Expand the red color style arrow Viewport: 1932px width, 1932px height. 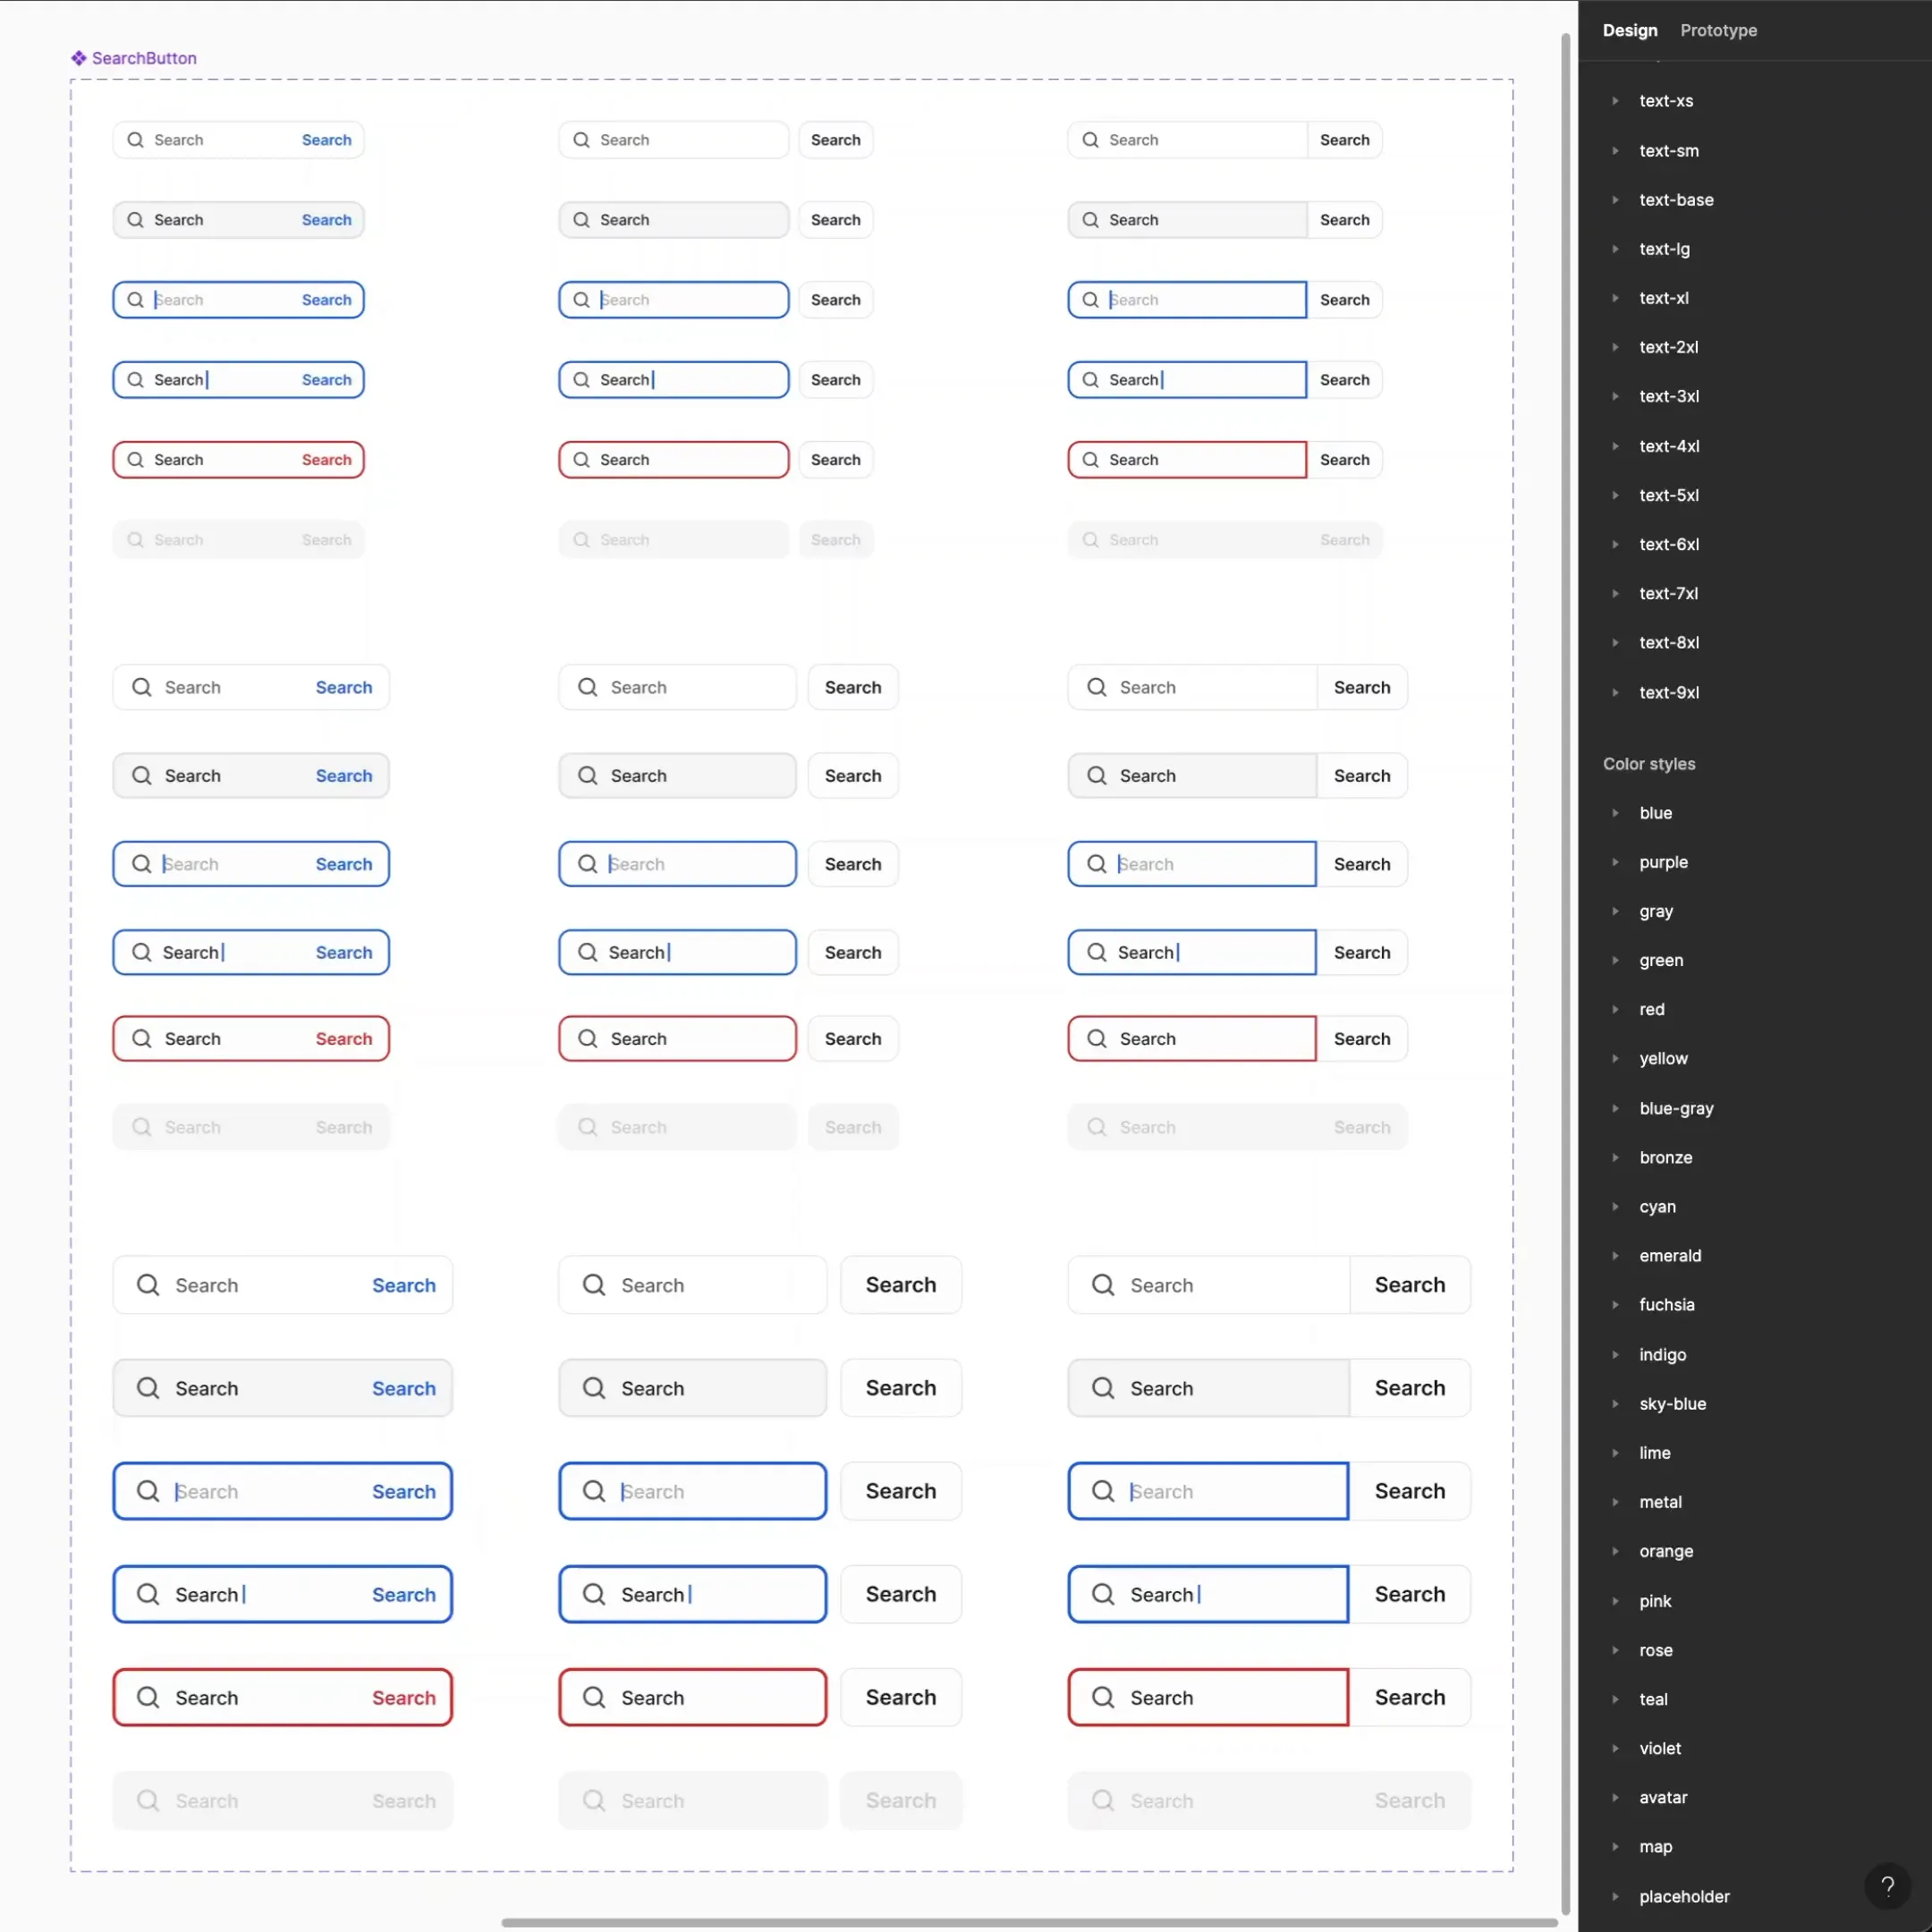coord(1615,1009)
